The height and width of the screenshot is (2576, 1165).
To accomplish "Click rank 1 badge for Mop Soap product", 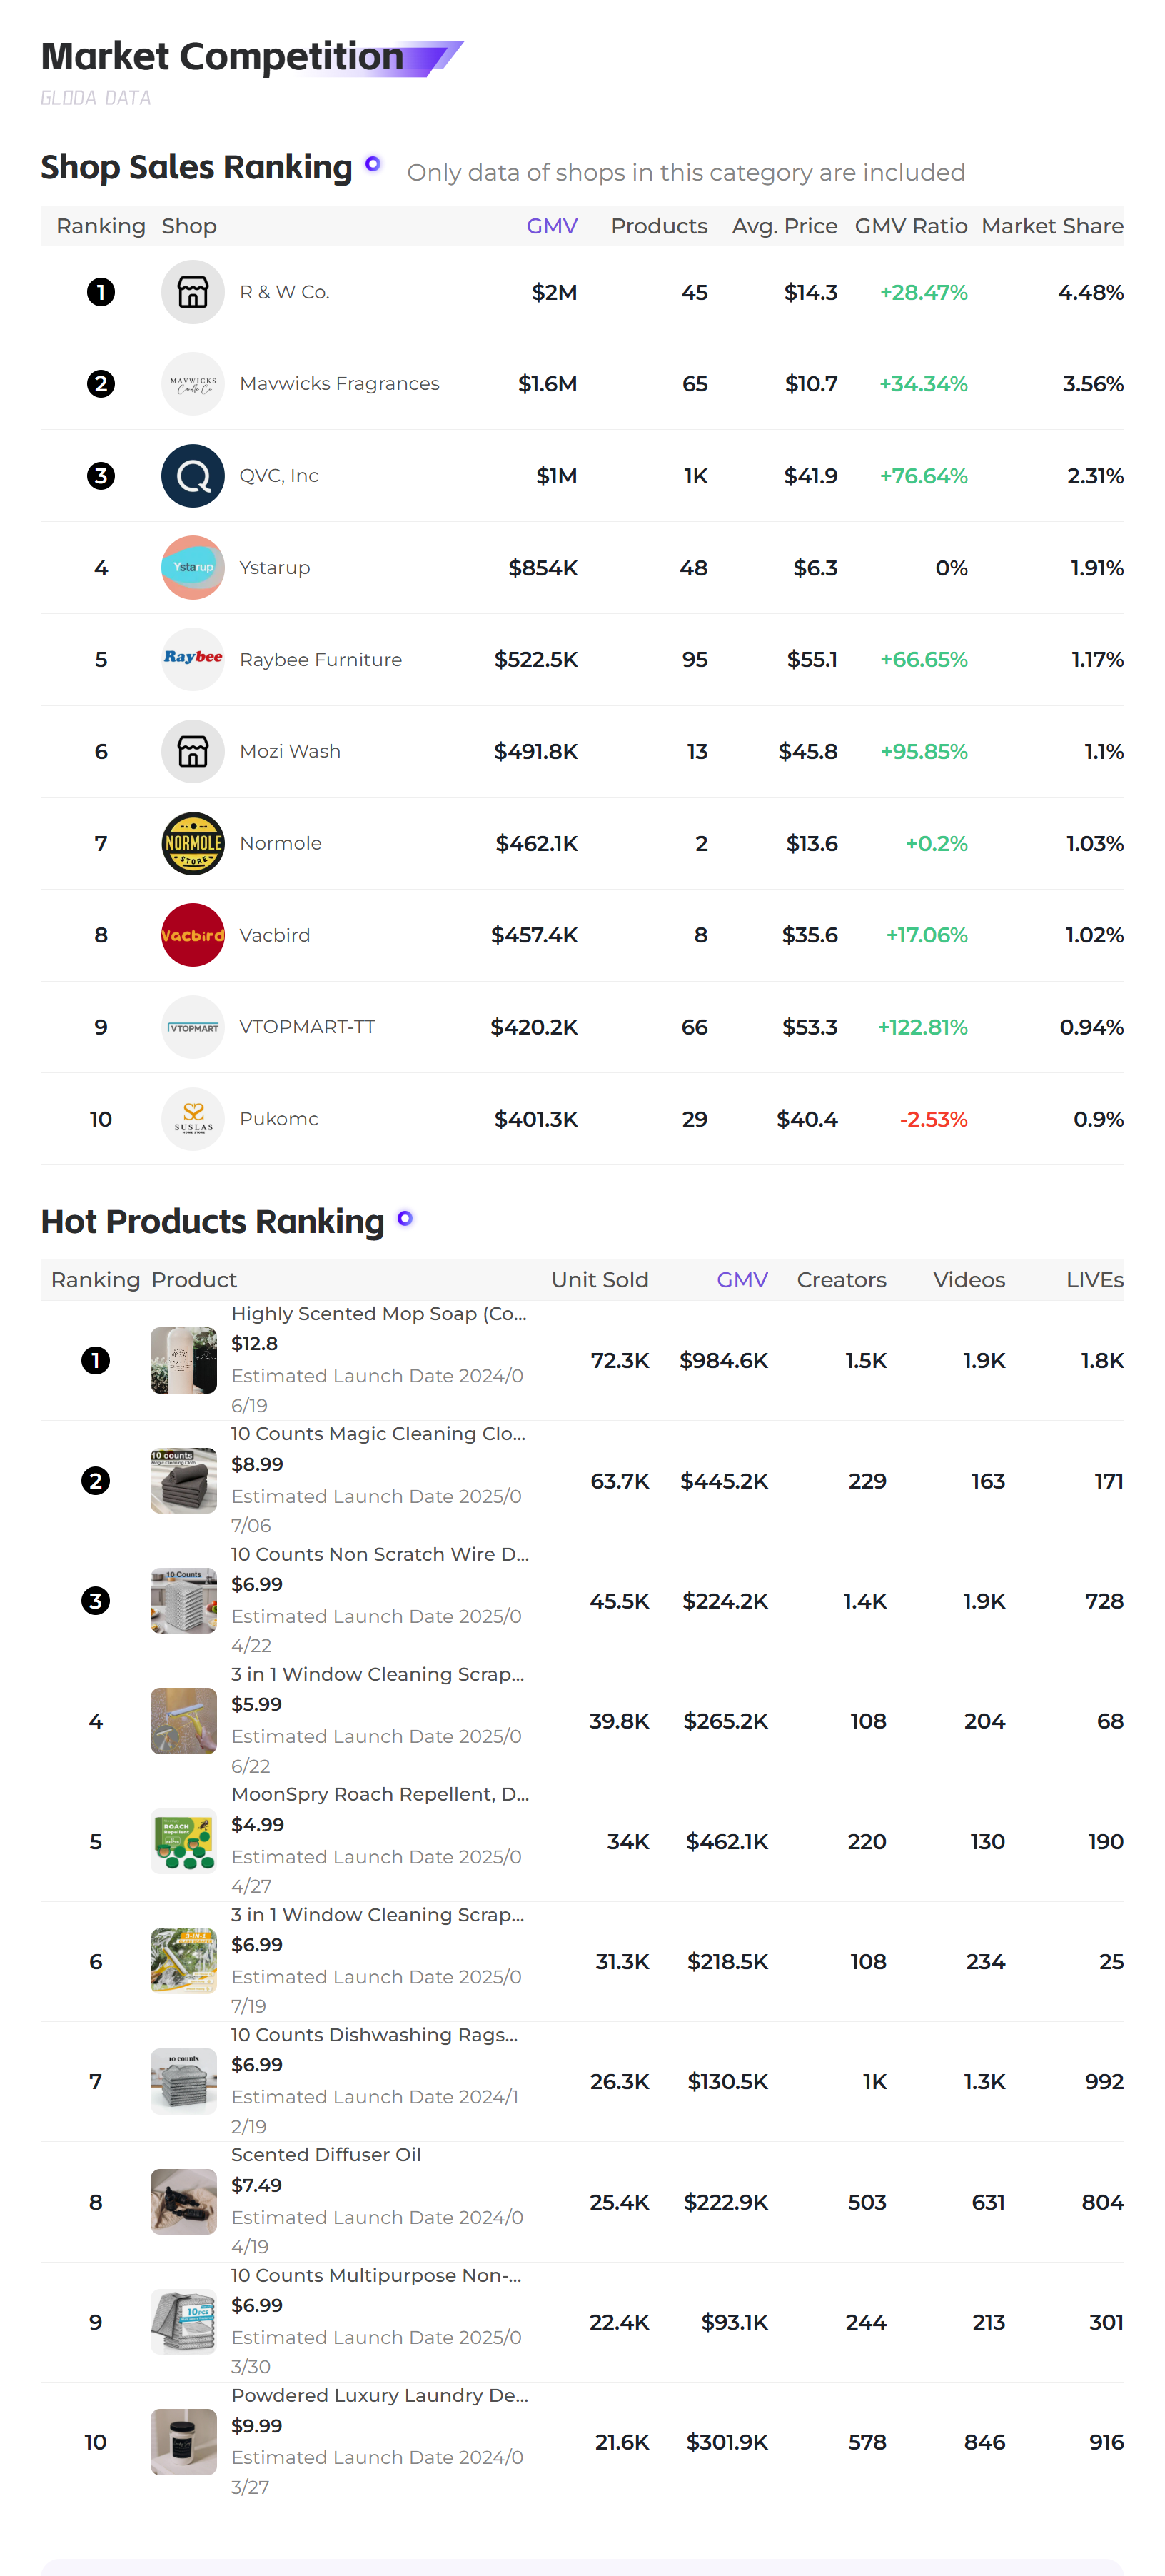I will point(95,1360).
